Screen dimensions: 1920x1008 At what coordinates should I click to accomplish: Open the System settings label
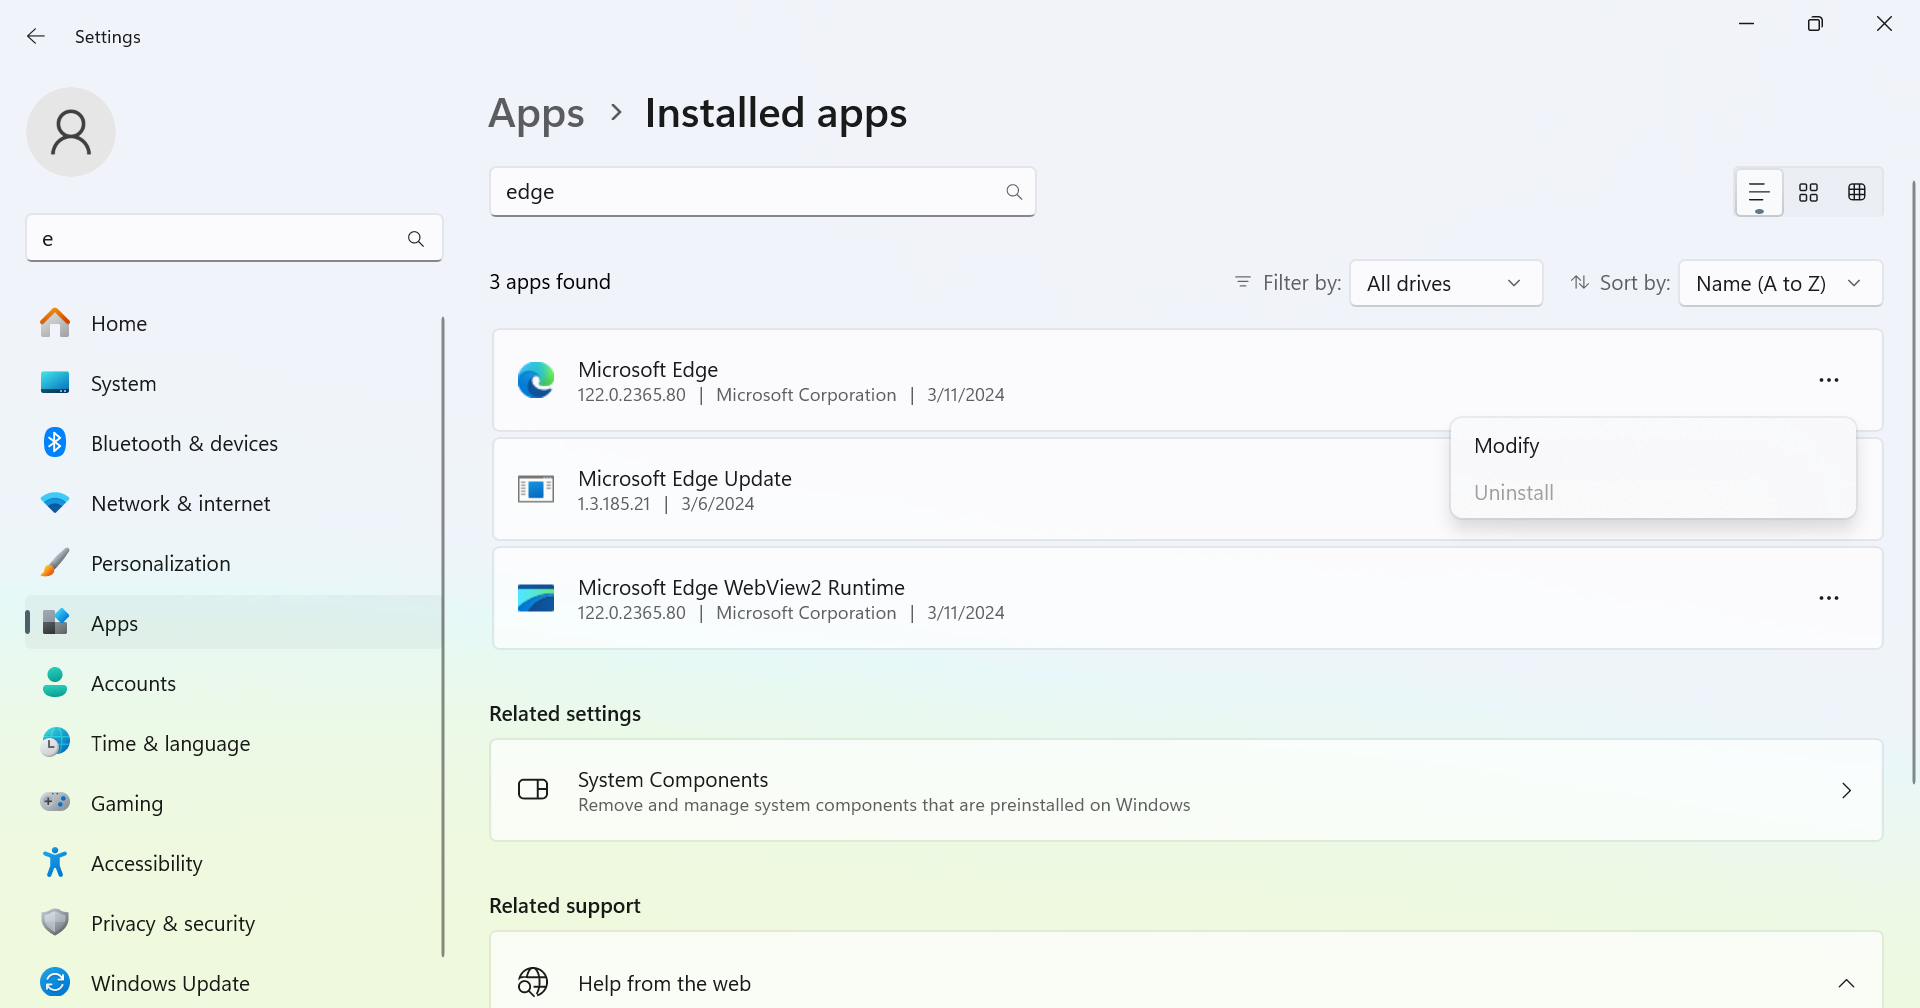tap(123, 384)
